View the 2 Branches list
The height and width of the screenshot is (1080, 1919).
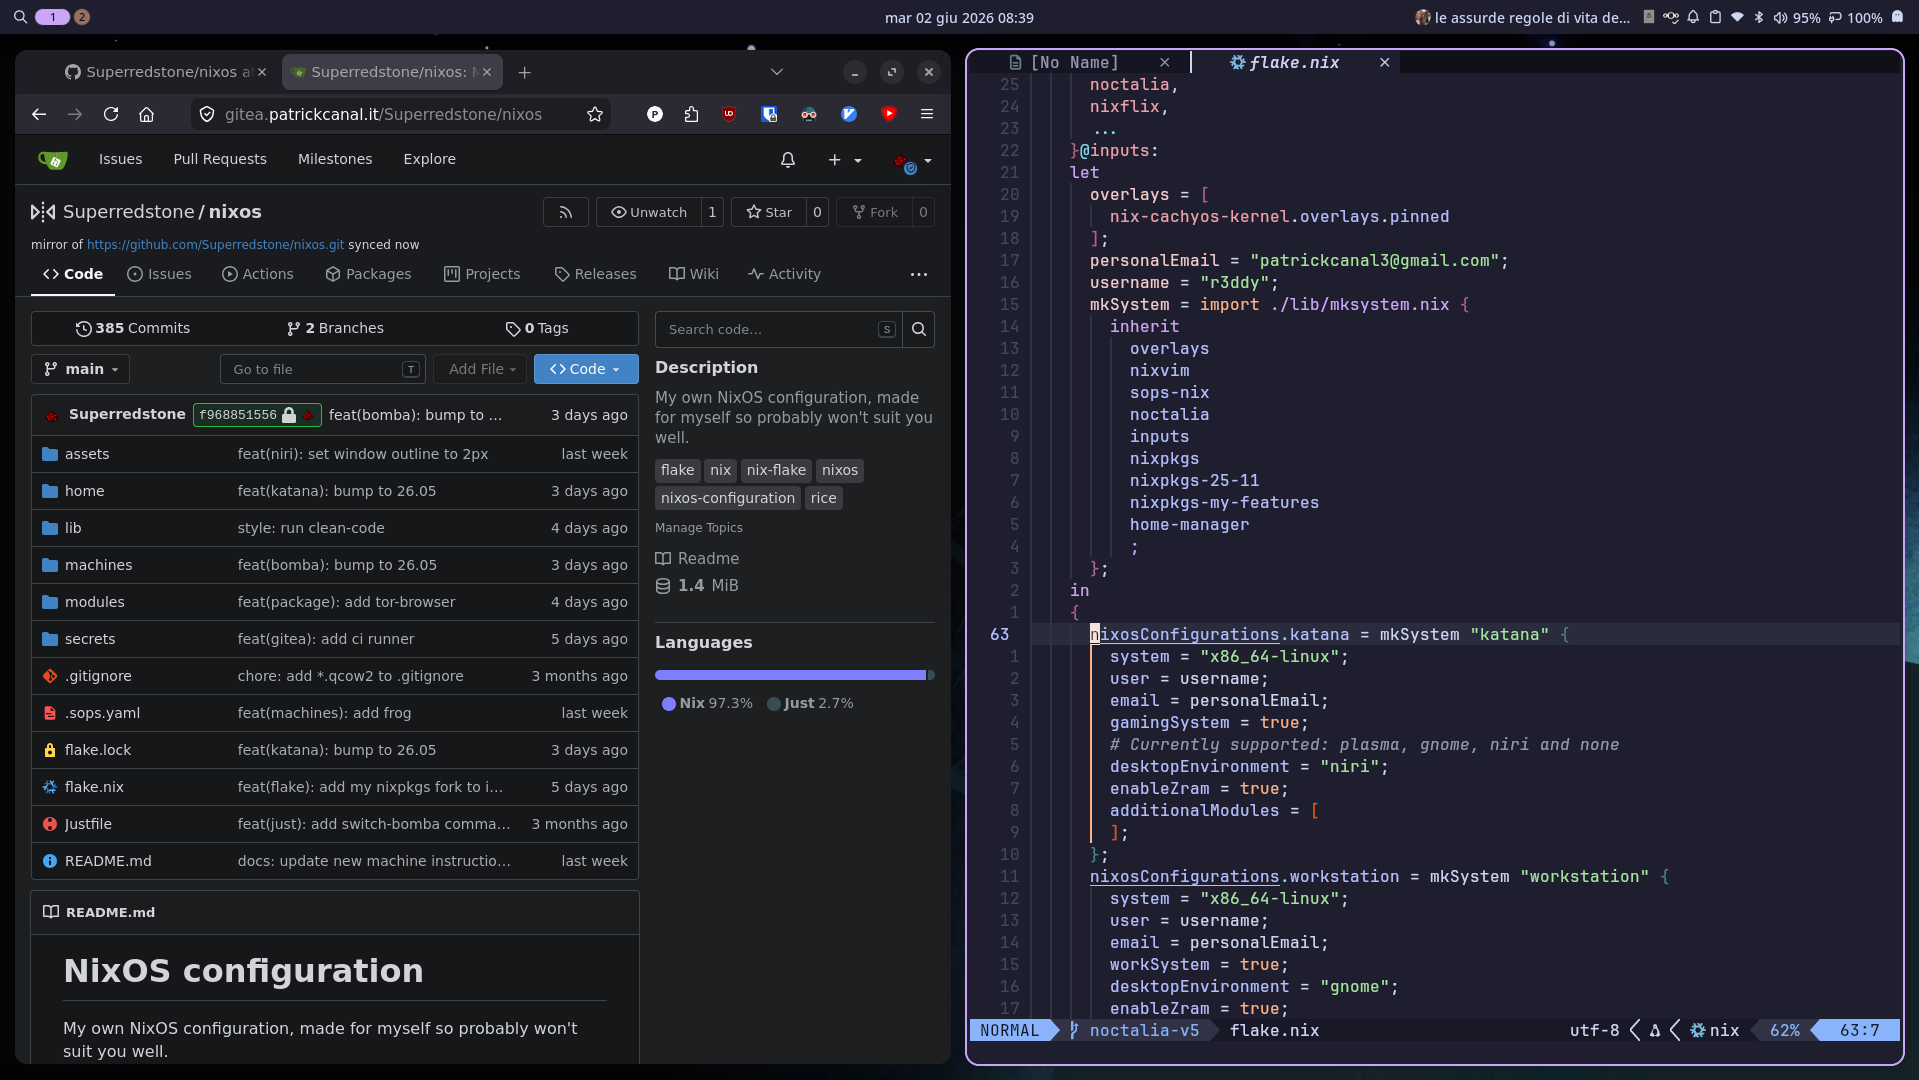(335, 329)
